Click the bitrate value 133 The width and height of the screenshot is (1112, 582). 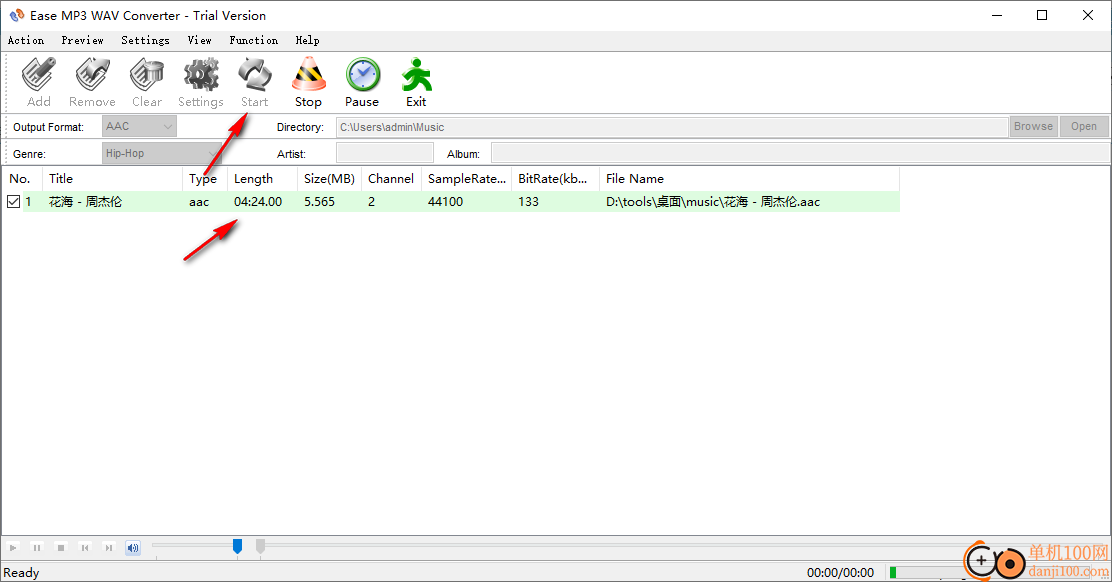(x=528, y=202)
